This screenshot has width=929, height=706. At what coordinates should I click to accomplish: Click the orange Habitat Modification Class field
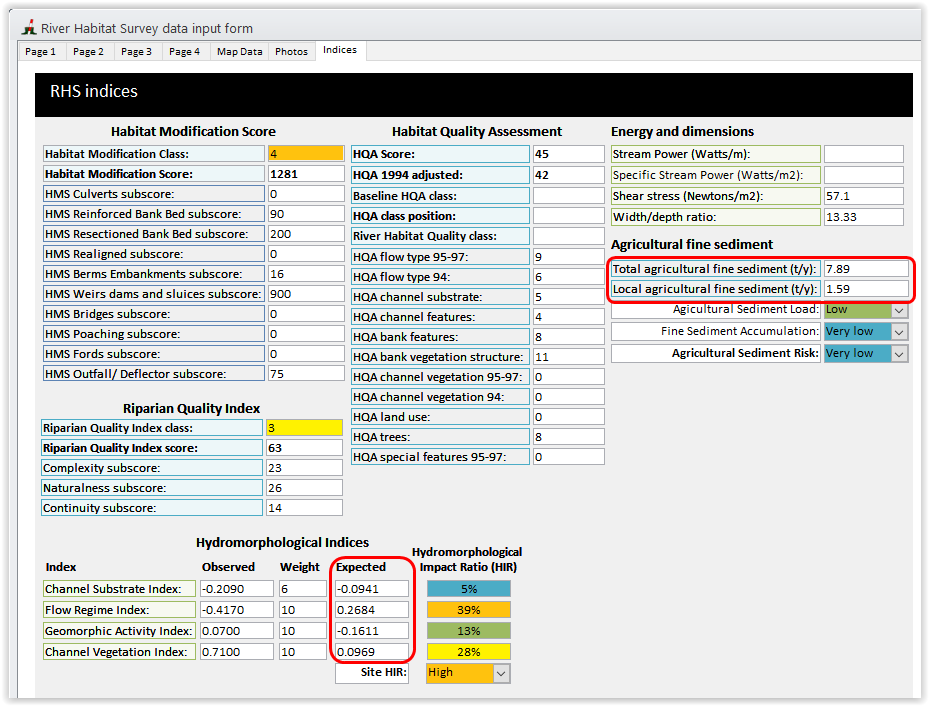306,154
